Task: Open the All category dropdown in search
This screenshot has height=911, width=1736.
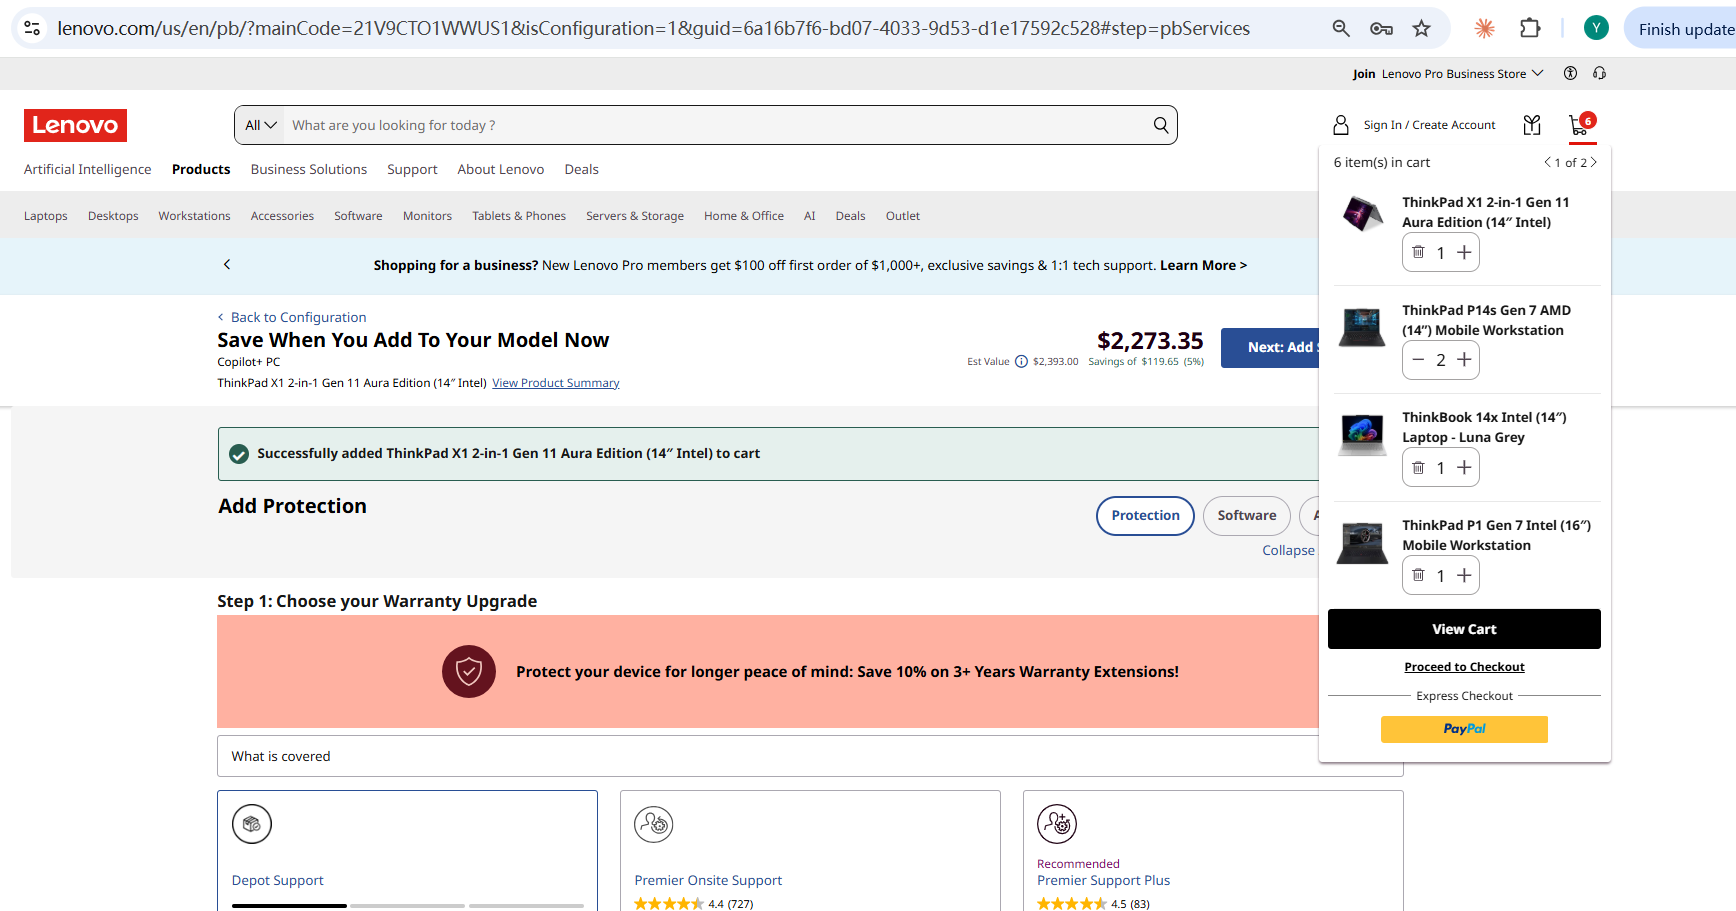Action: (260, 125)
